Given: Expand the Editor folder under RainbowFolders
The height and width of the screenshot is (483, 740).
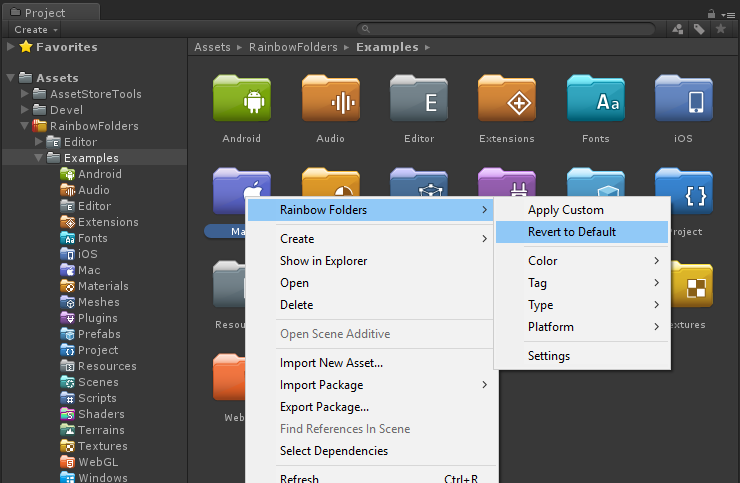Looking at the screenshot, I should [x=39, y=141].
